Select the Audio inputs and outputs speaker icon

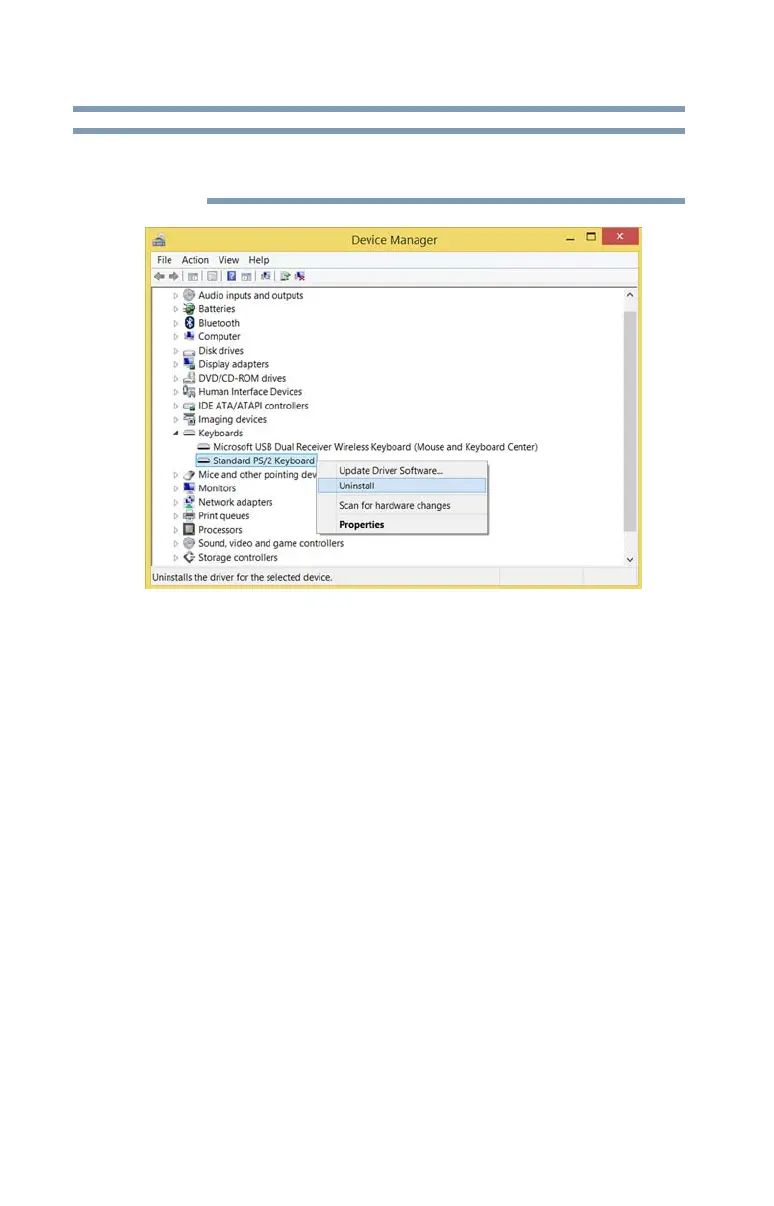click(189, 295)
